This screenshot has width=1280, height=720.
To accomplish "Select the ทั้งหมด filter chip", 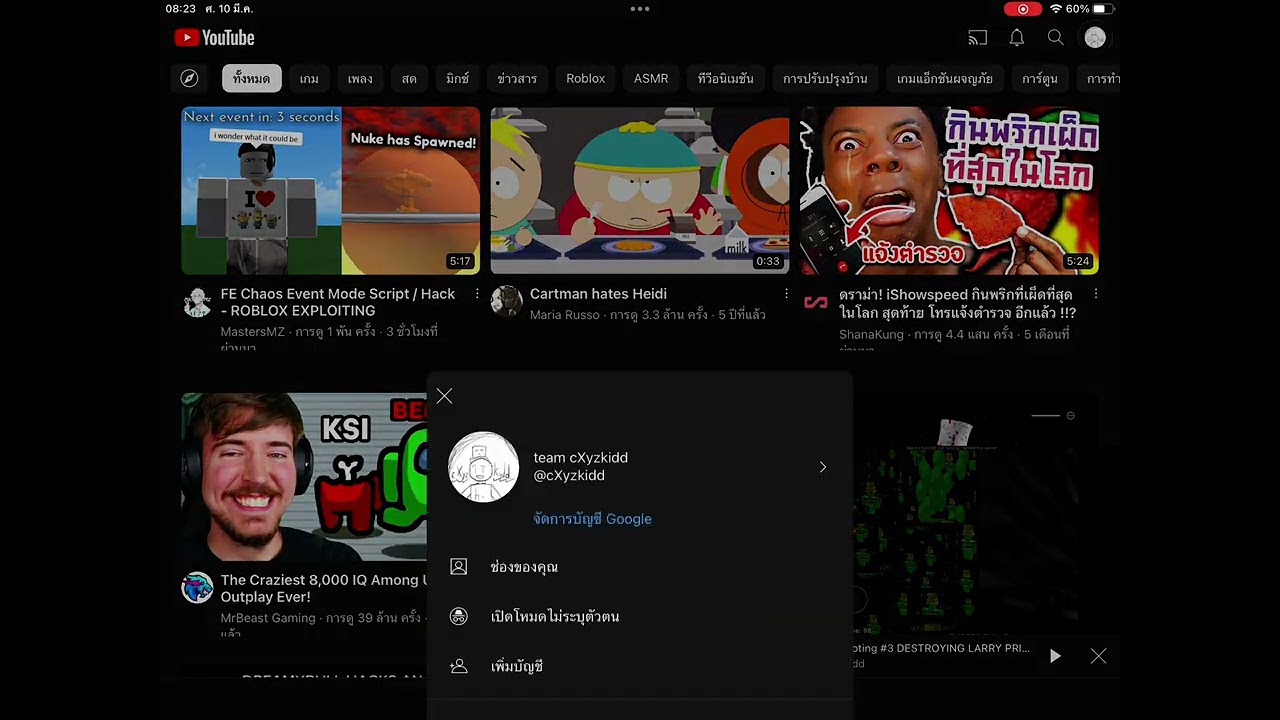I will 251,78.
